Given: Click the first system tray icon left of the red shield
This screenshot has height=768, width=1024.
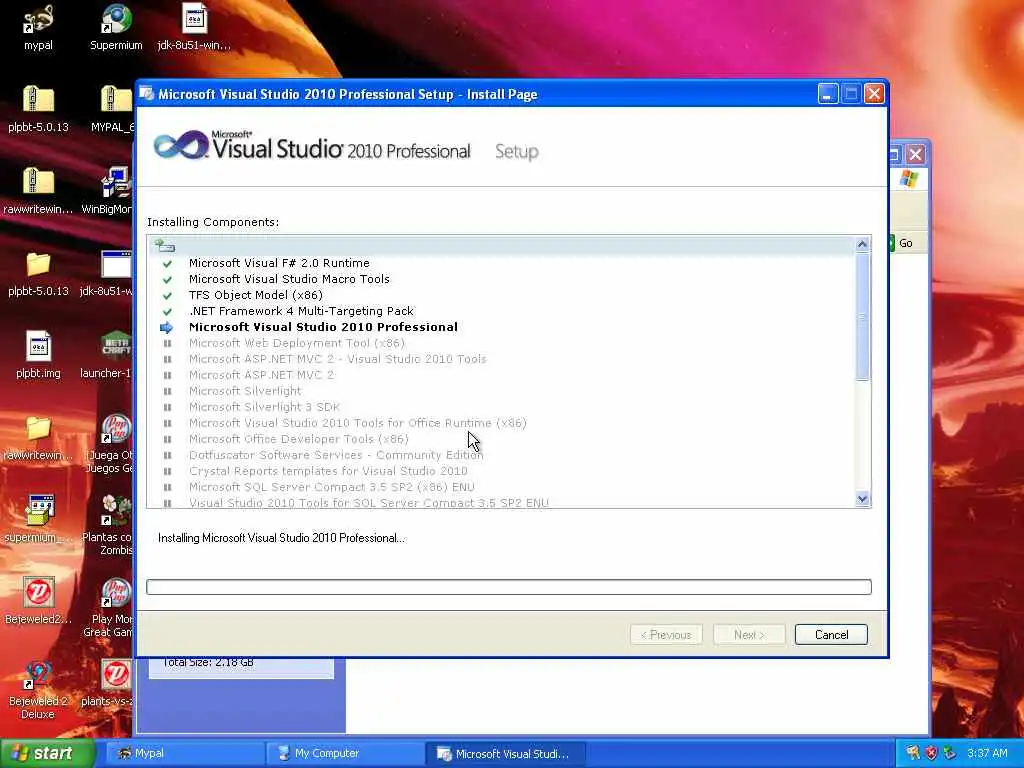Looking at the screenshot, I should 913,753.
